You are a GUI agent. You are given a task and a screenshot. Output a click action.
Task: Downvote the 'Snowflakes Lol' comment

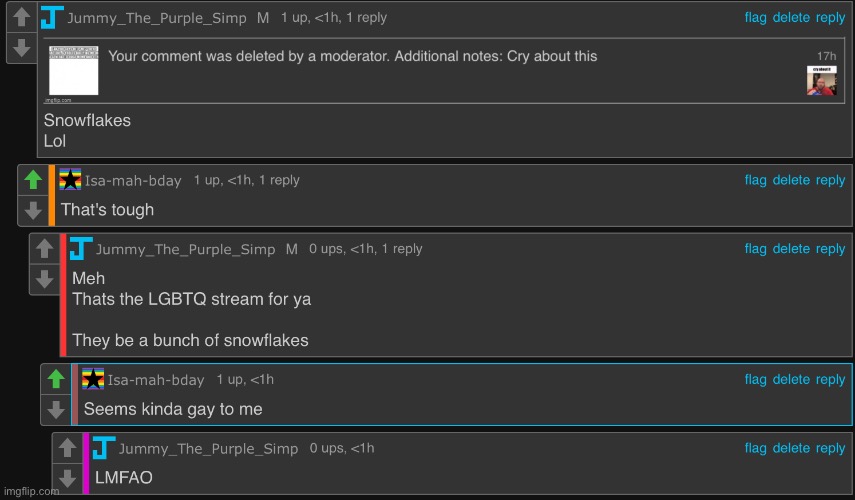21,48
